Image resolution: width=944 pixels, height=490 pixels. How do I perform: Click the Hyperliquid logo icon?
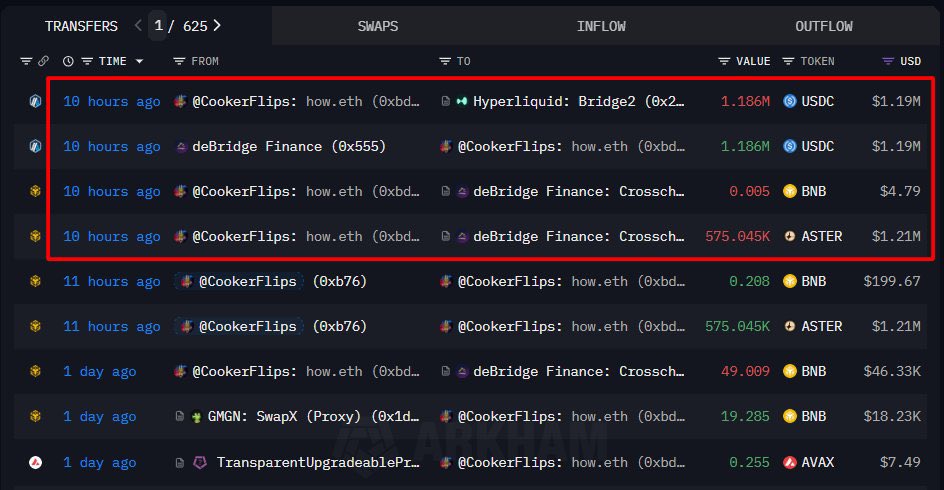[462, 102]
